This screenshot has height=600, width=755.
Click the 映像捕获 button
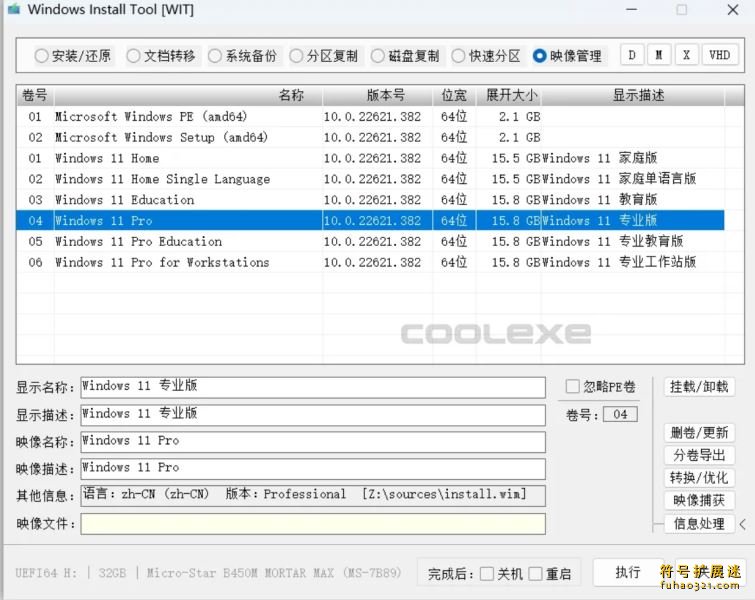pyautogui.click(x=699, y=500)
